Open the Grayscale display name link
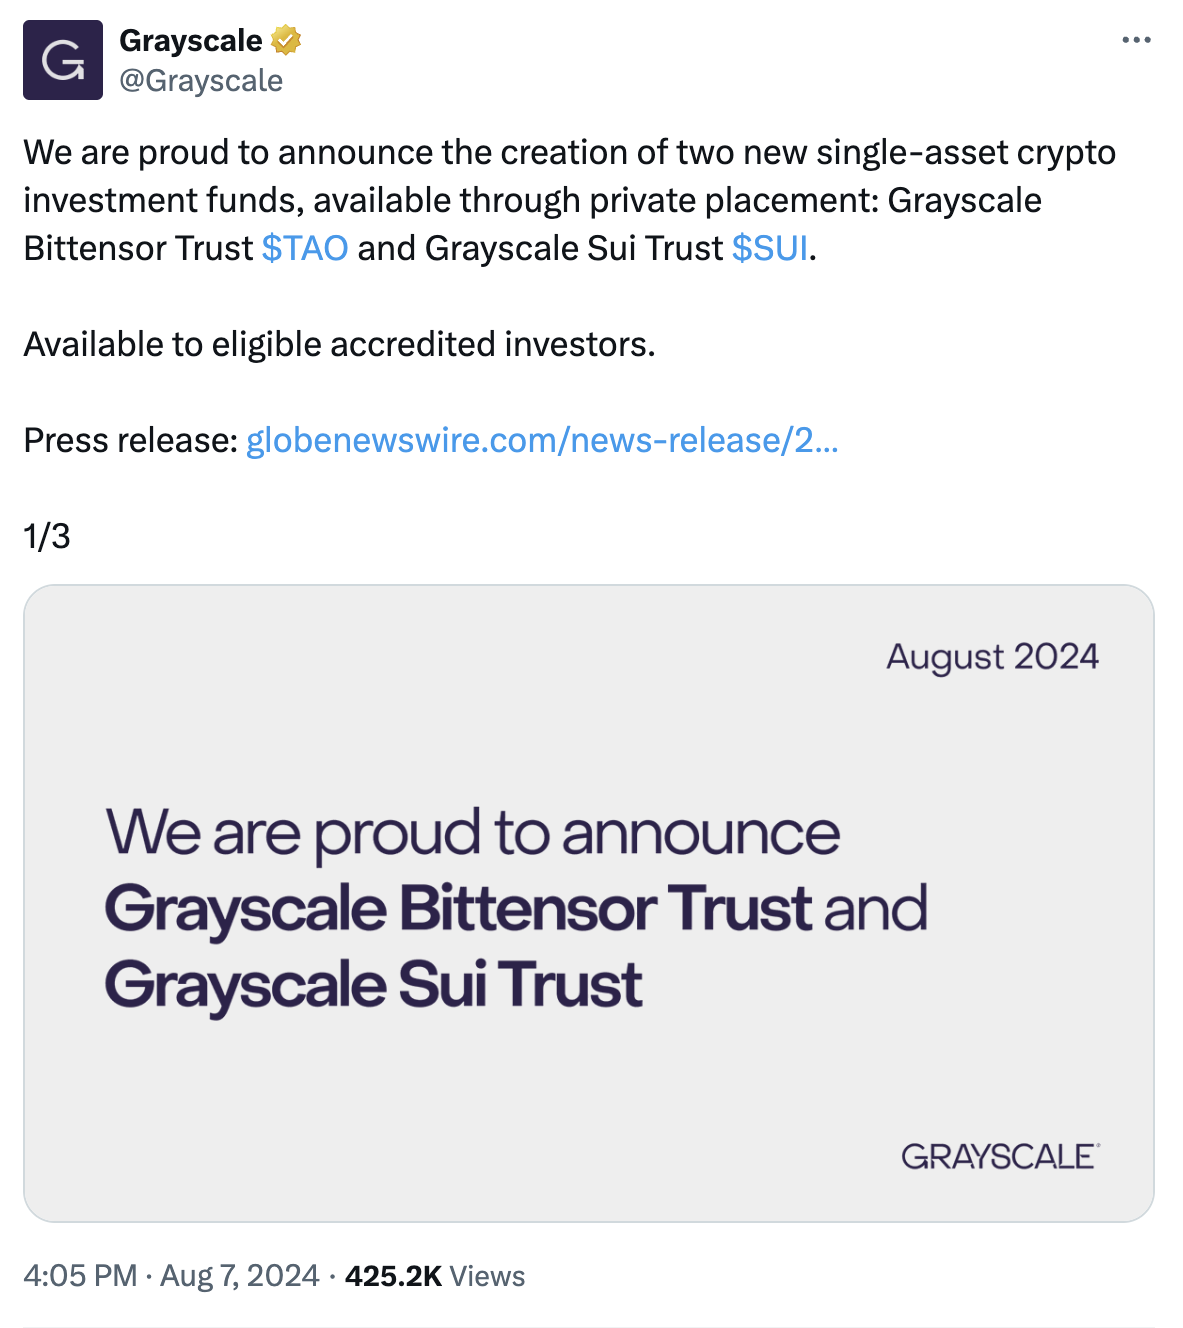1183x1328 pixels. coord(191,41)
